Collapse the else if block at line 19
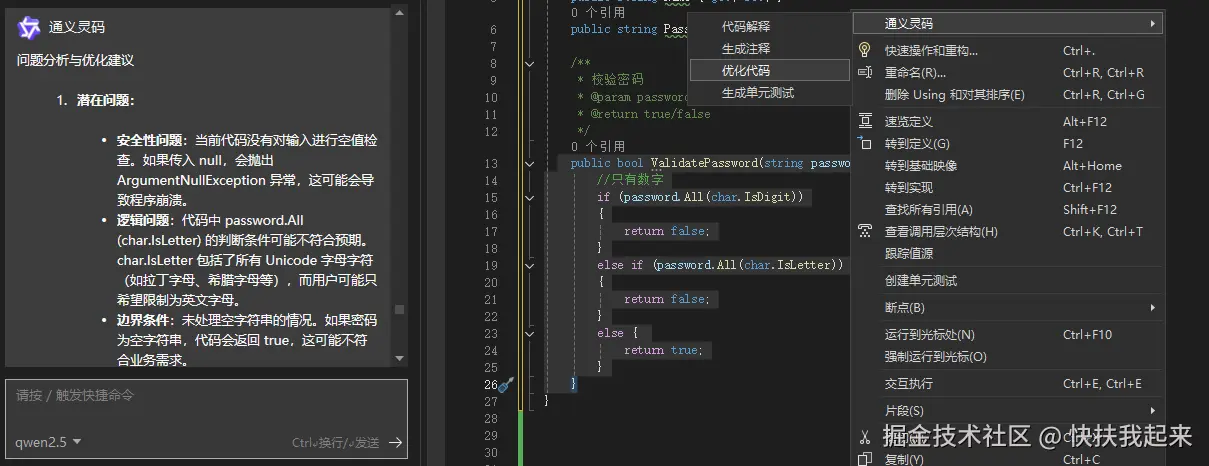Image resolution: width=1209 pixels, height=466 pixels. 530,265
